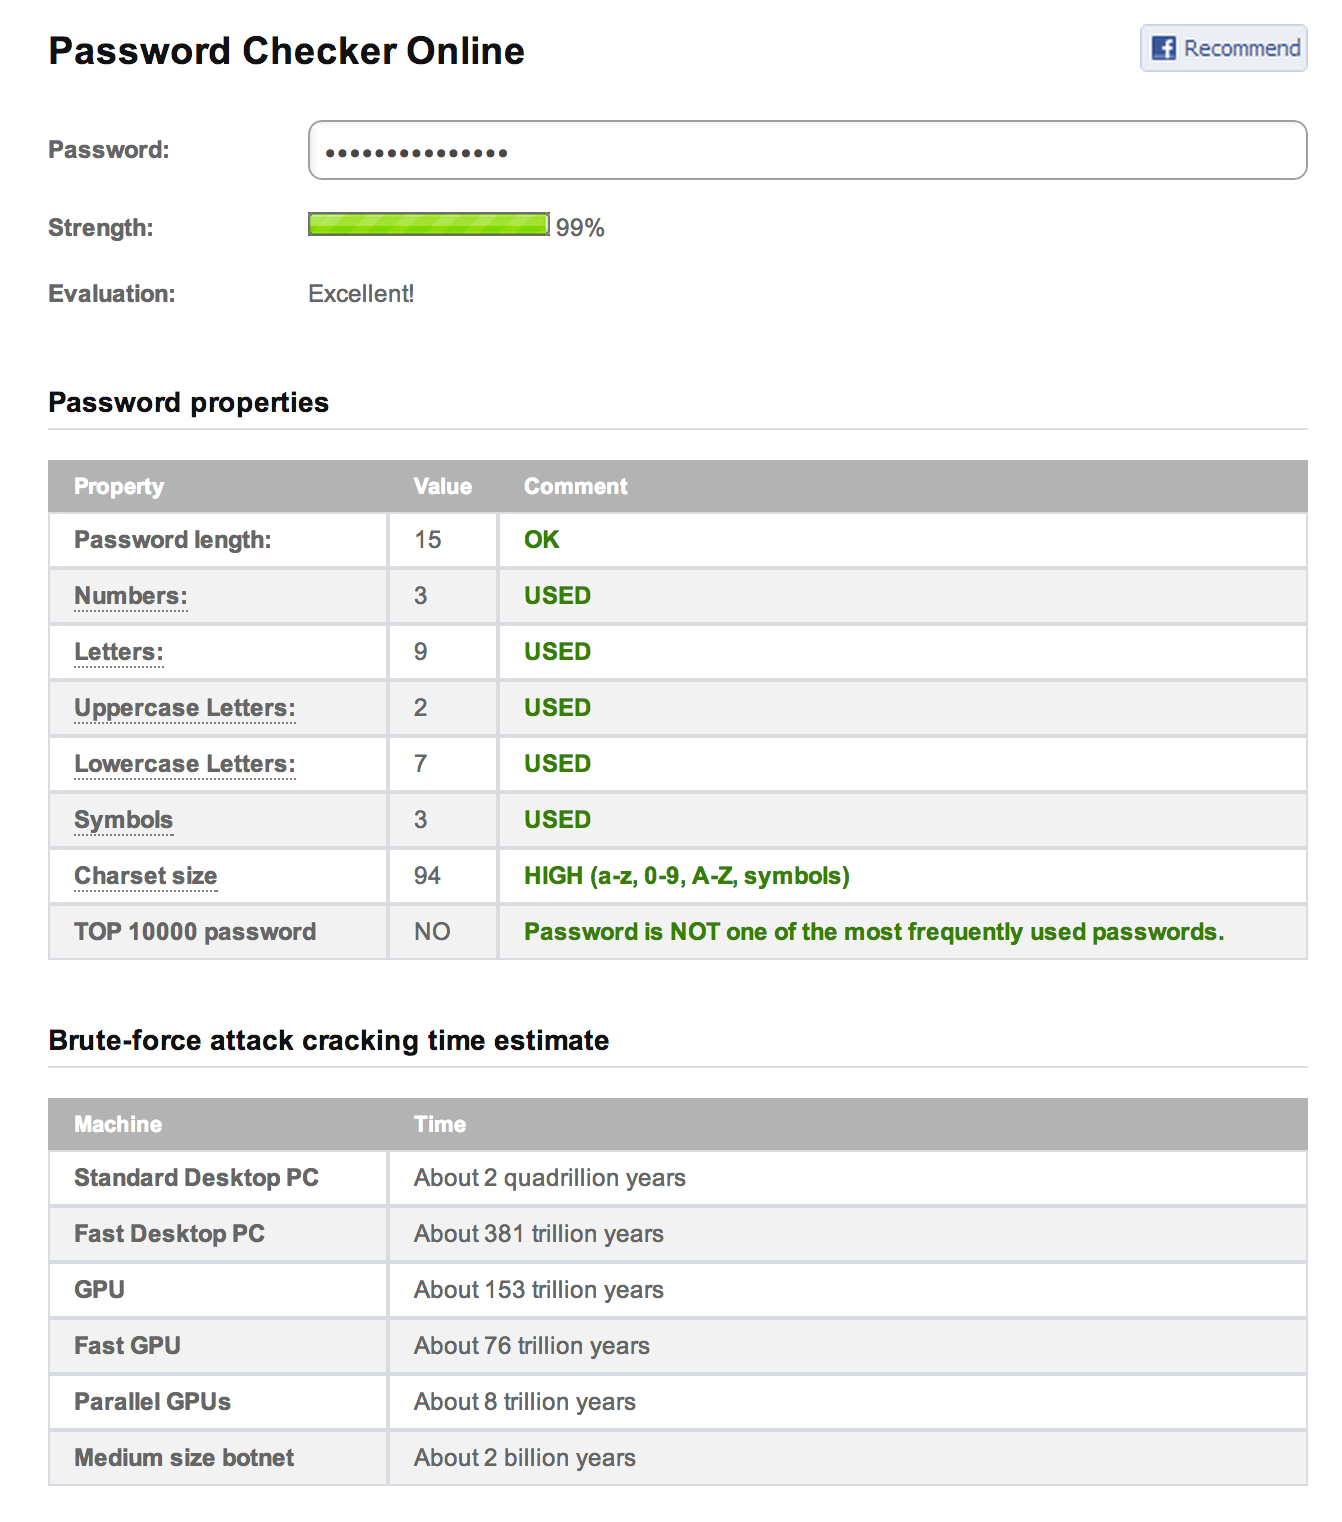Click the Excellent! evaluation text
The image size is (1342, 1522).
pos(361,293)
